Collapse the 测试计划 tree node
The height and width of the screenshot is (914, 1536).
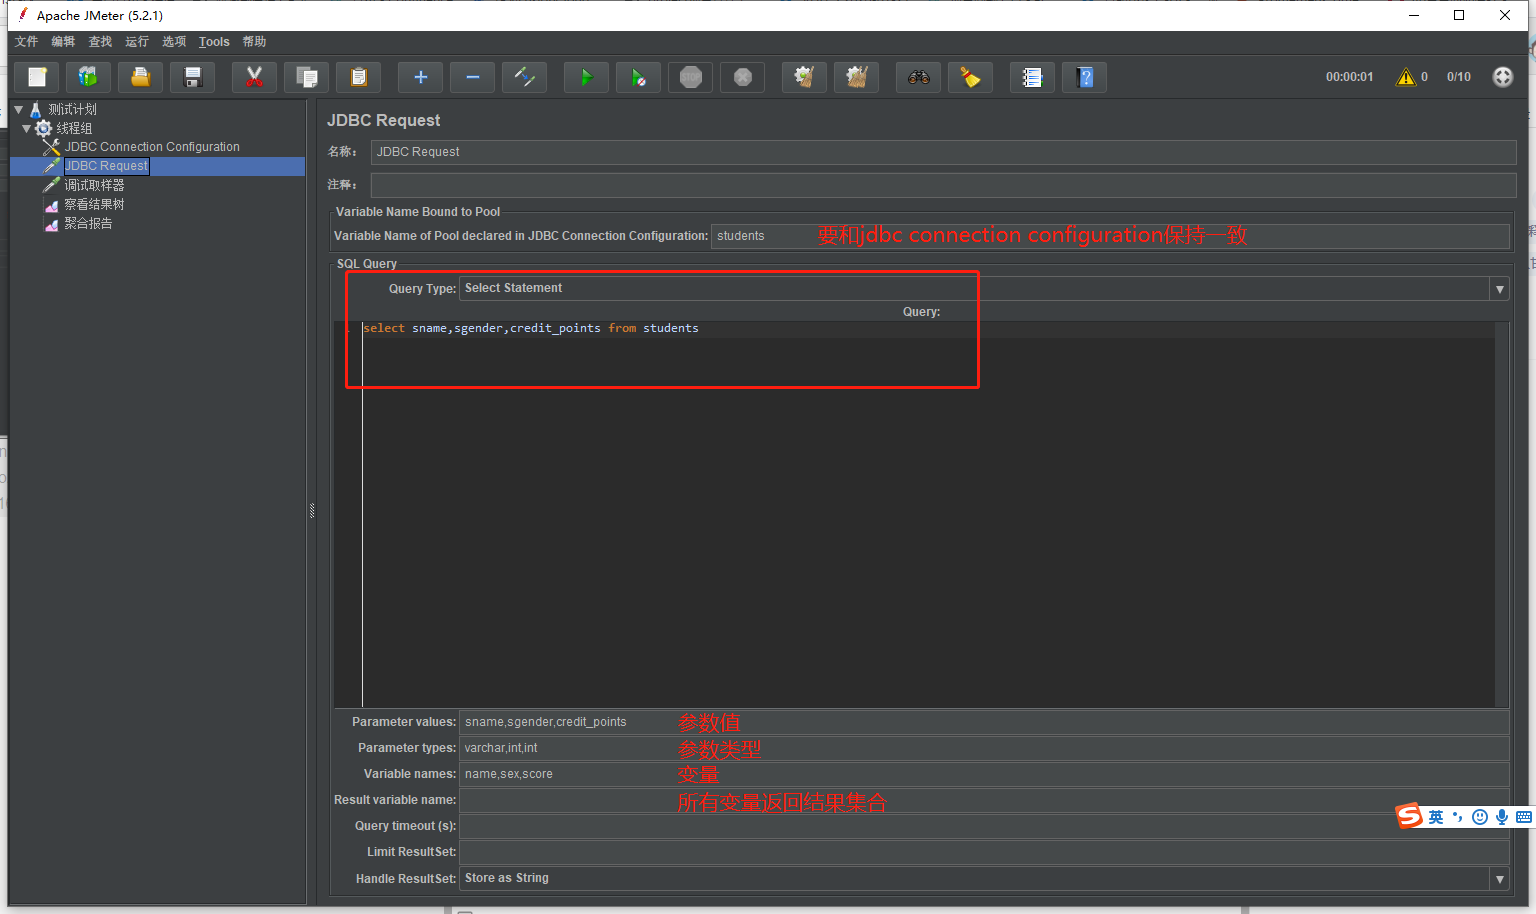[x=19, y=109]
